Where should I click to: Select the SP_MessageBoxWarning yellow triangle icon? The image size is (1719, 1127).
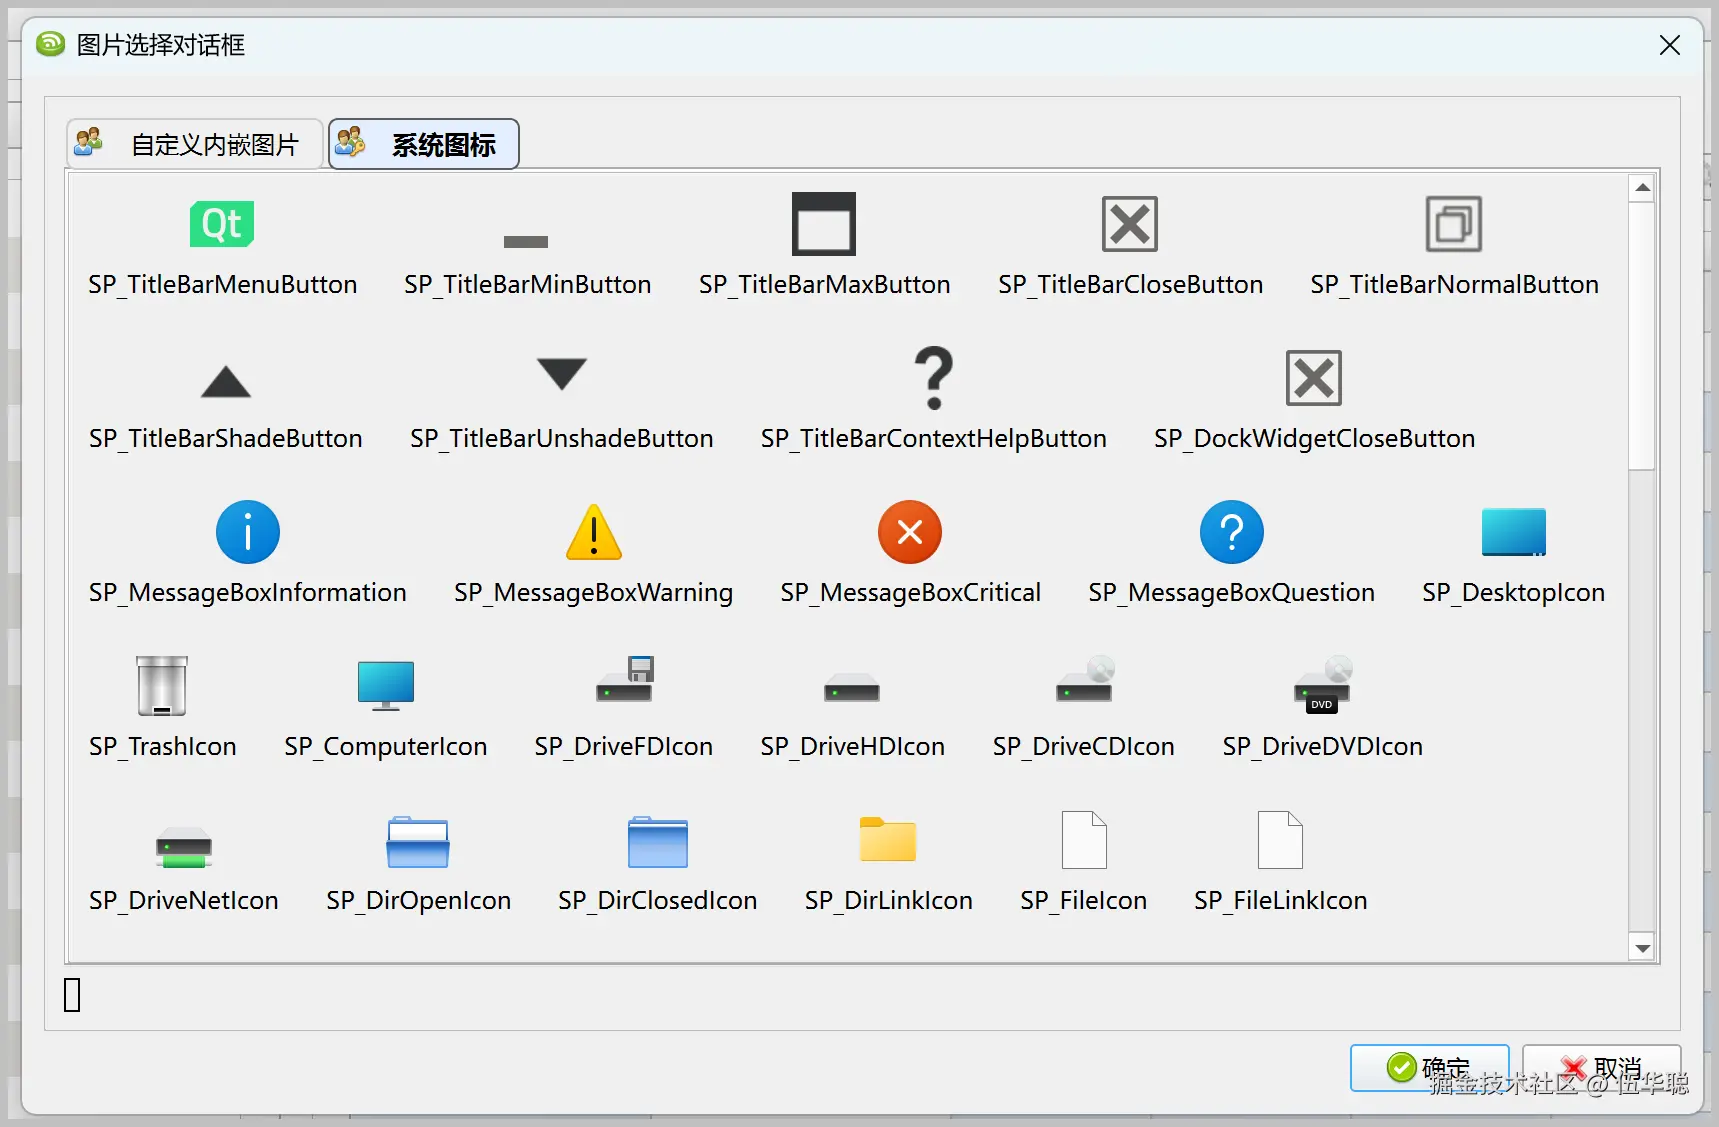point(594,532)
